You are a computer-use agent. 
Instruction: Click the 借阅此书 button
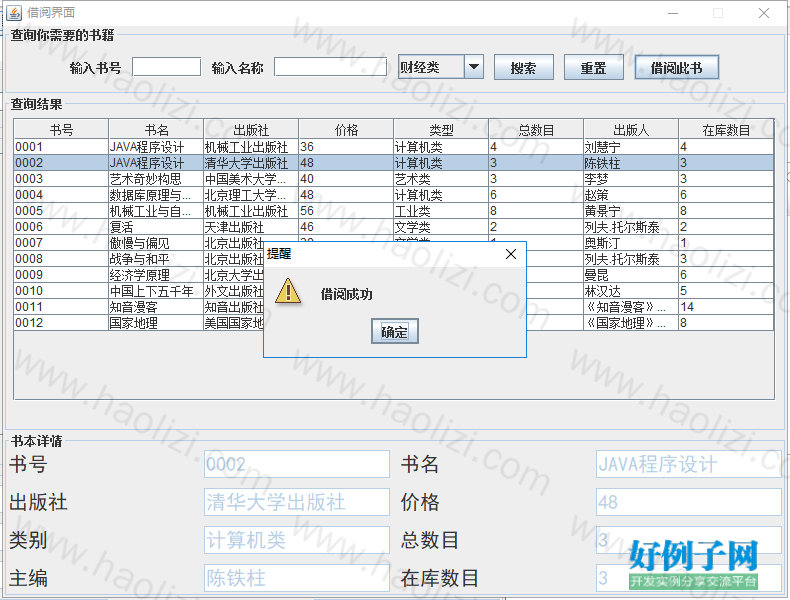coord(677,68)
